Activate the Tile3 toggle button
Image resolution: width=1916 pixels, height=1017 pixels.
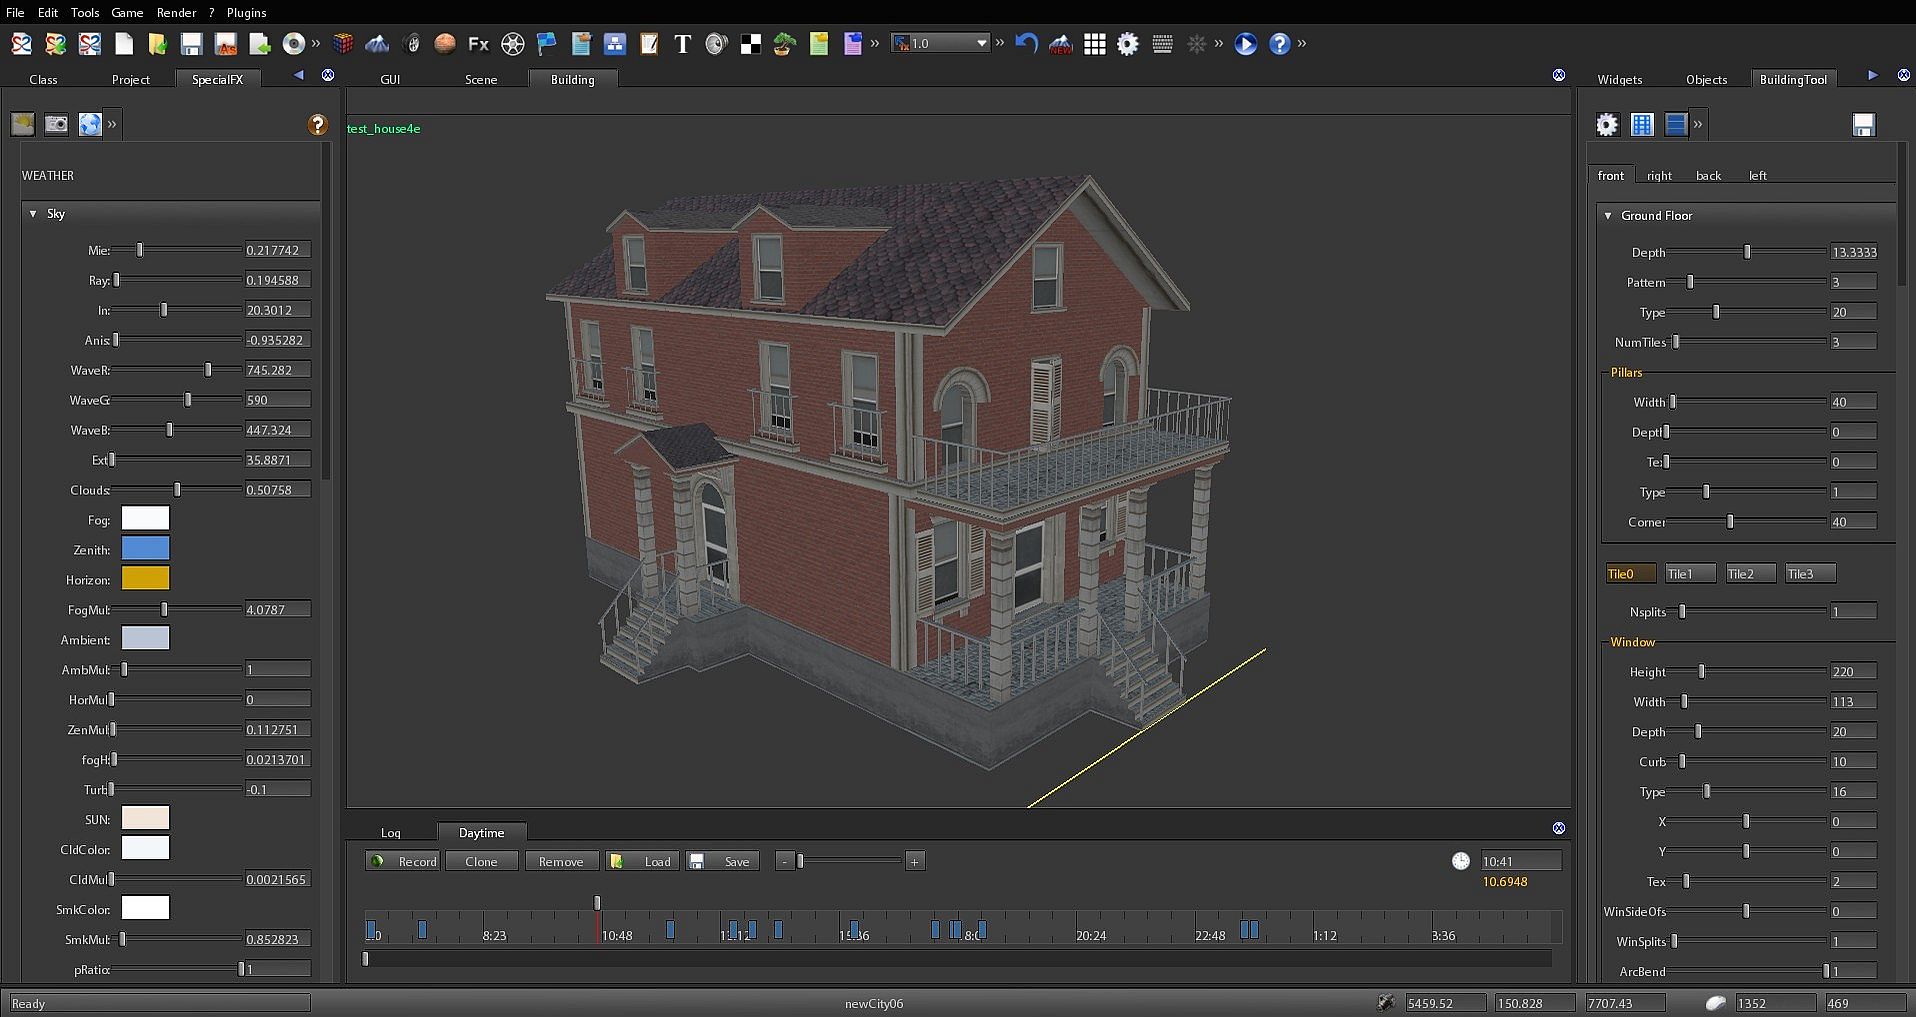click(1809, 574)
